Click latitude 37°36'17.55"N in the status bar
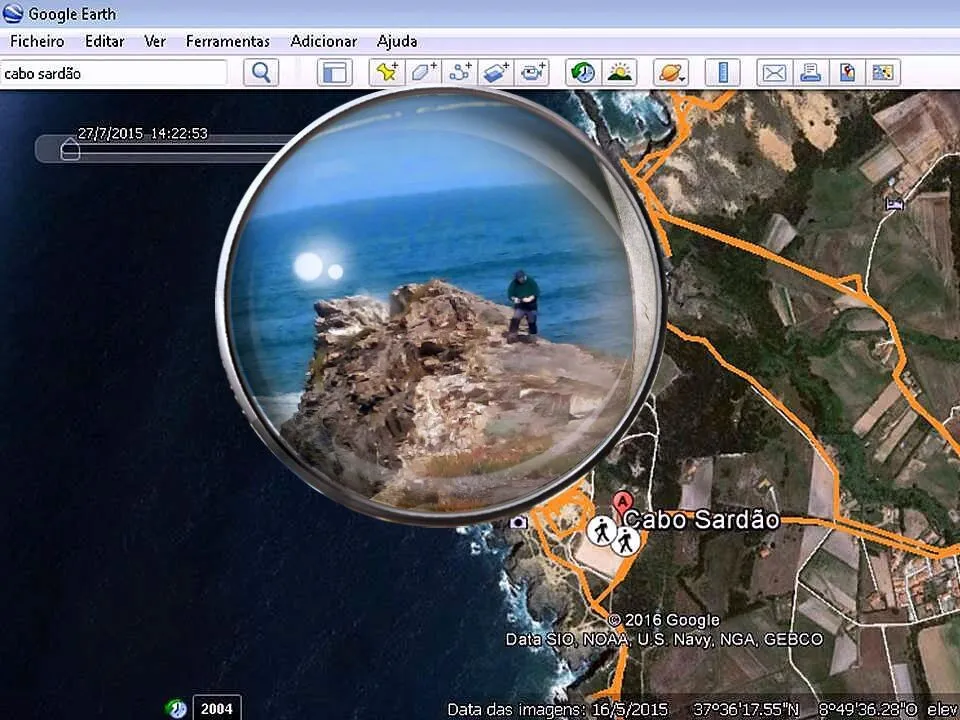The image size is (960, 720). point(746,710)
